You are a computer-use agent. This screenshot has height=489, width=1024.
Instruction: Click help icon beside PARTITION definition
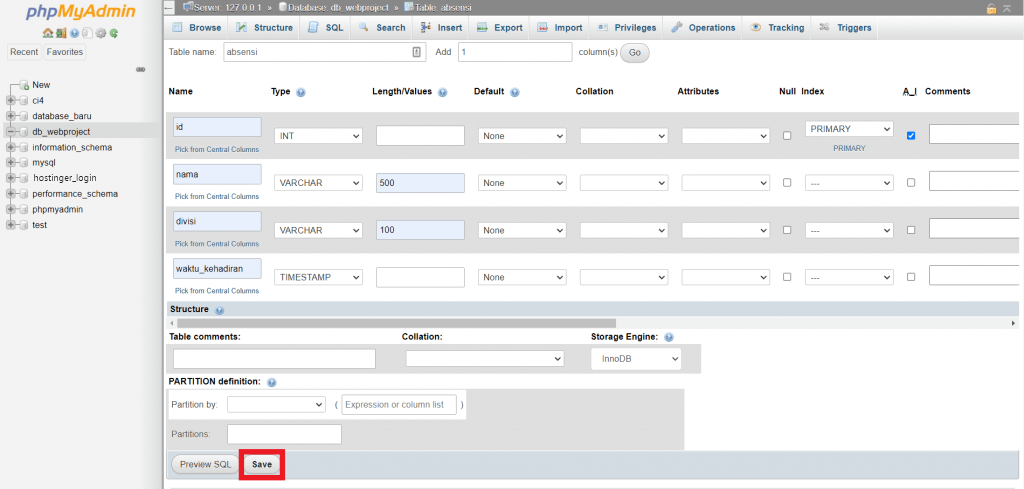coord(272,382)
